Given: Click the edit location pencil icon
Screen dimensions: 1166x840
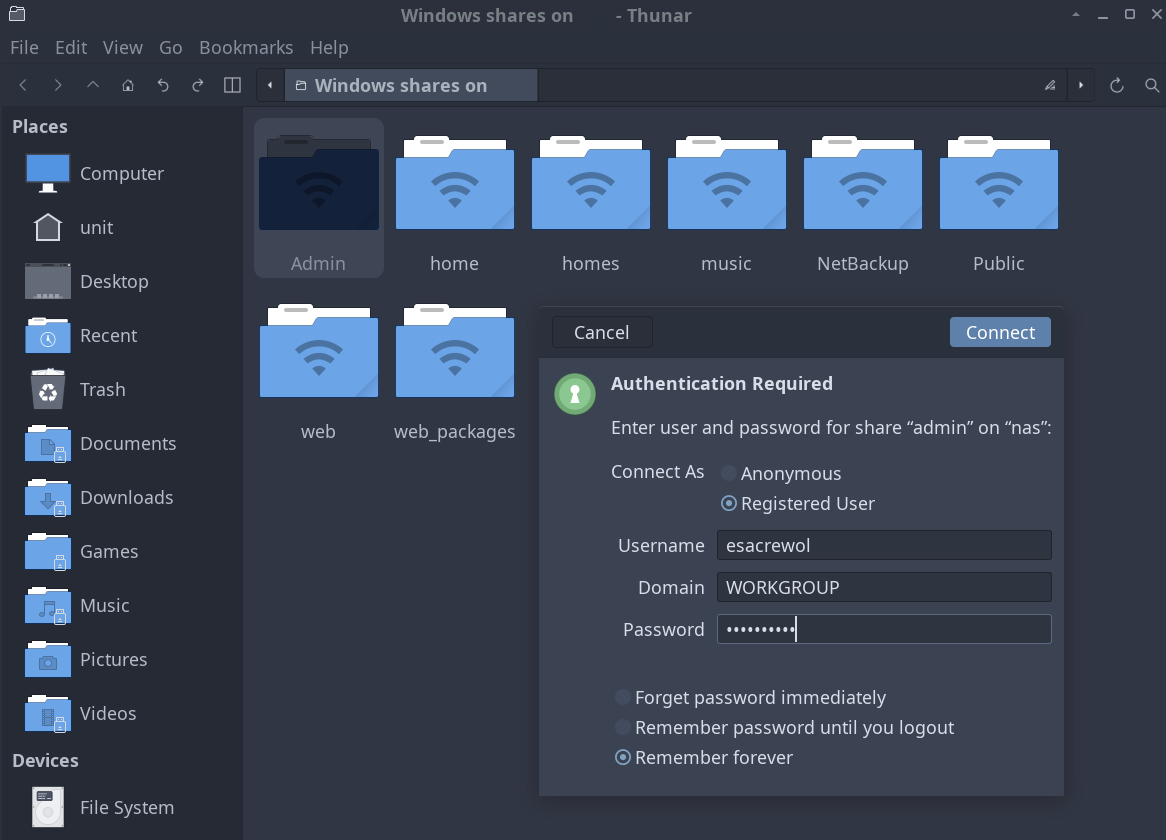Looking at the screenshot, I should pos(1050,85).
